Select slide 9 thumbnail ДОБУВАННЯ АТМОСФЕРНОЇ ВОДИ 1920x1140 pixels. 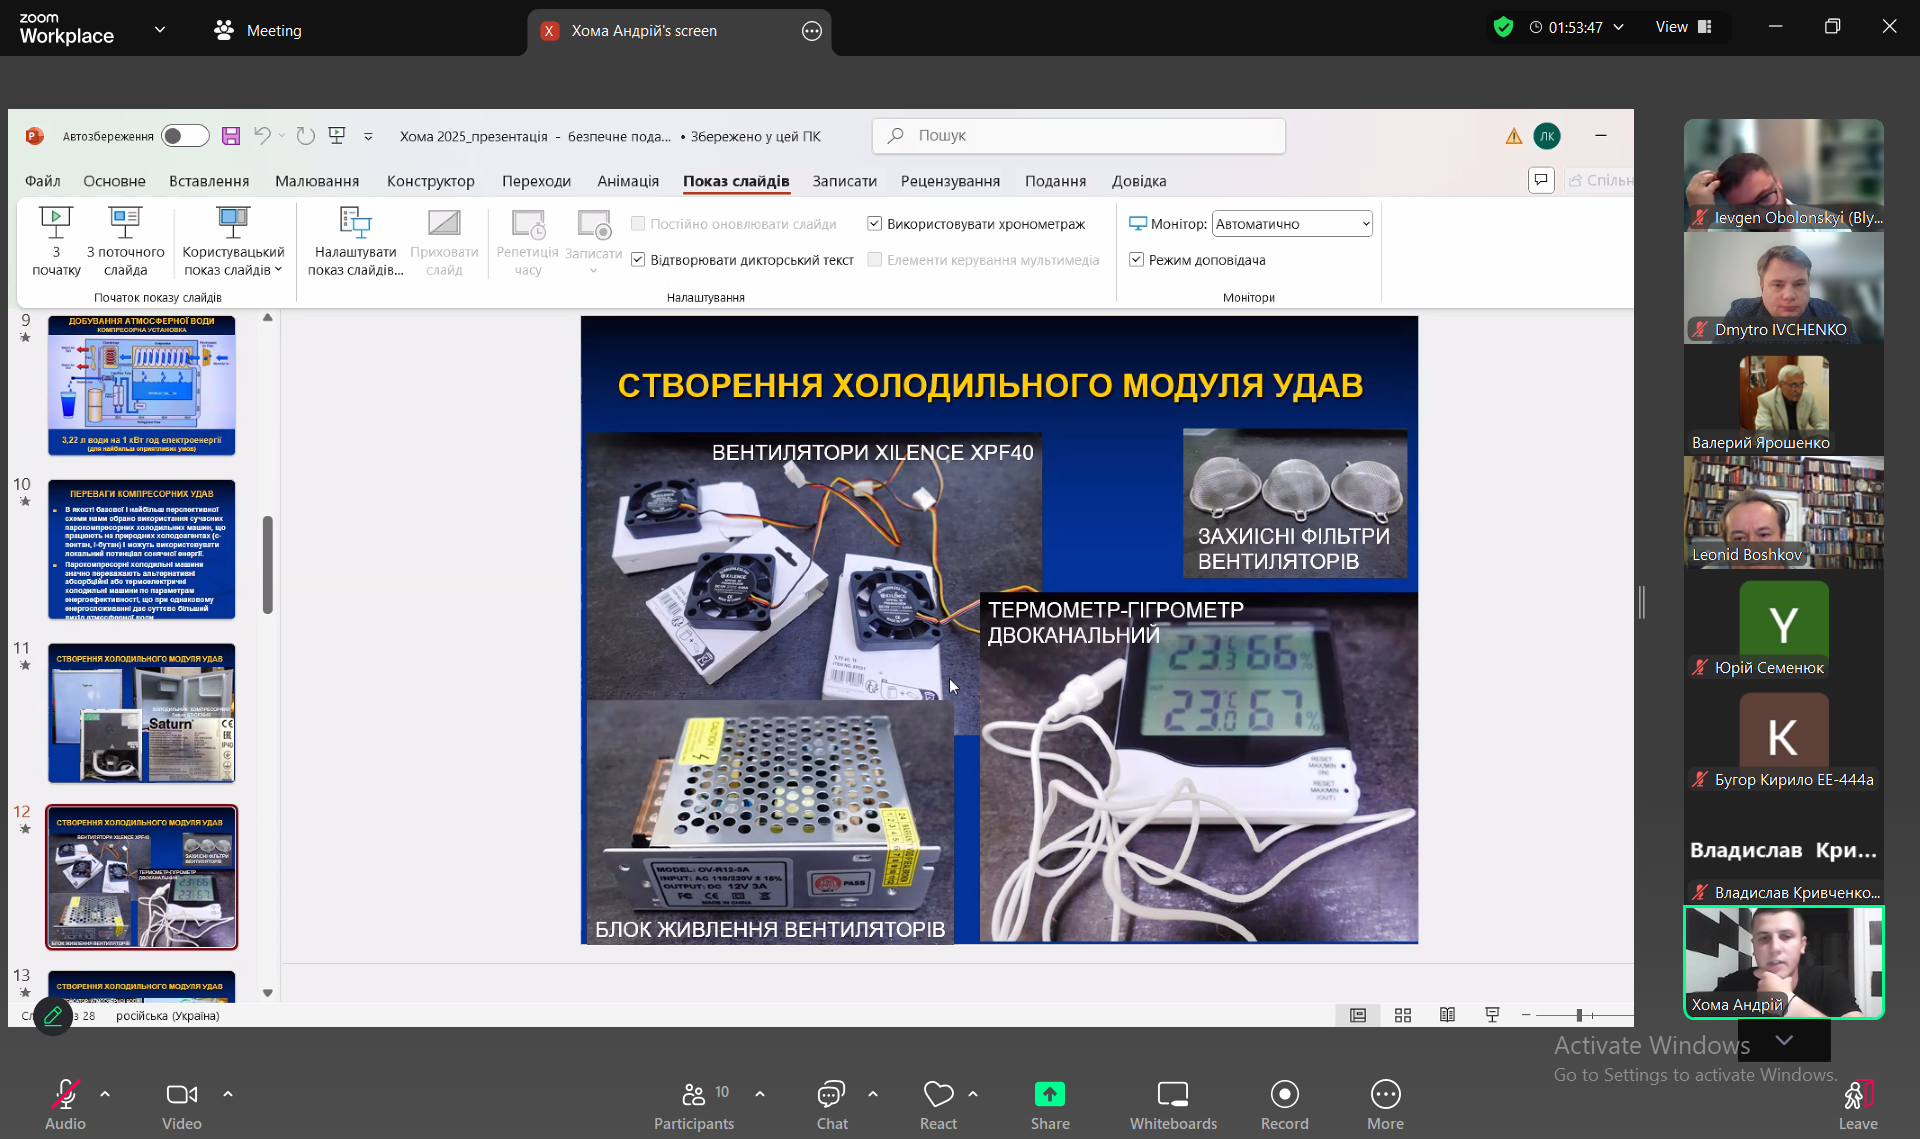(x=142, y=385)
